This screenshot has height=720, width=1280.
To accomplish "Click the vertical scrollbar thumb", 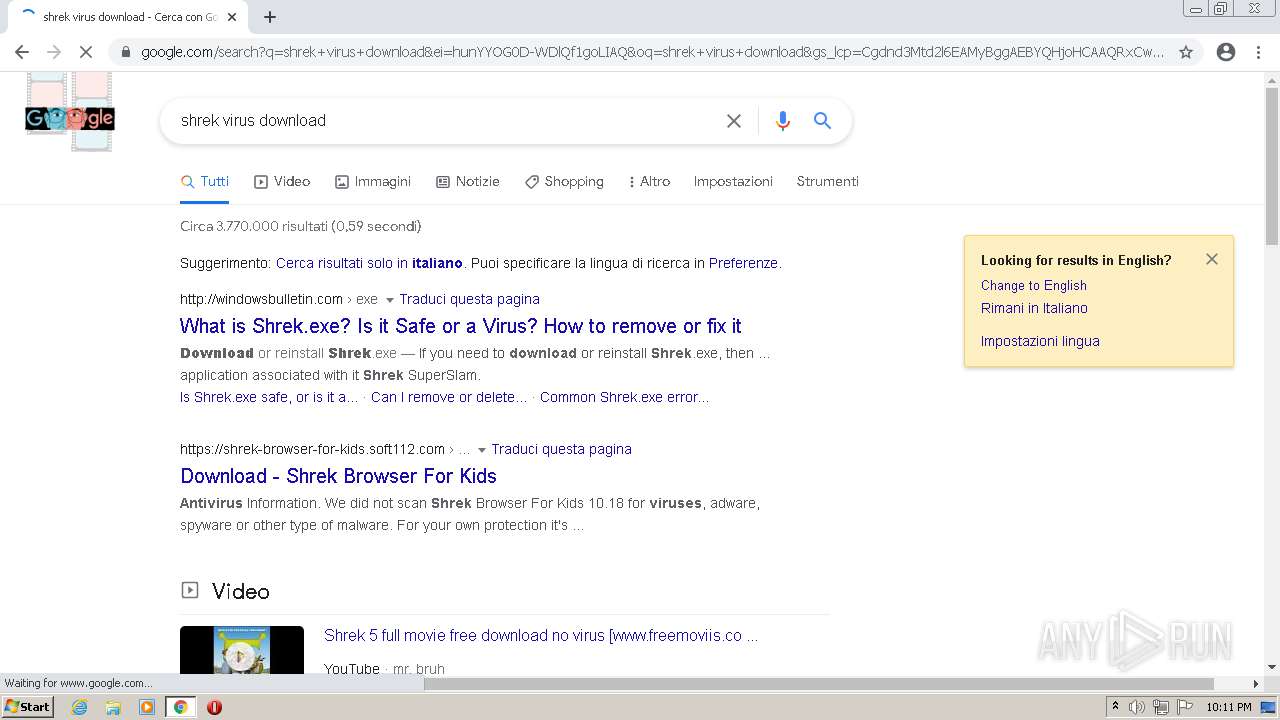I will click(x=1271, y=164).
